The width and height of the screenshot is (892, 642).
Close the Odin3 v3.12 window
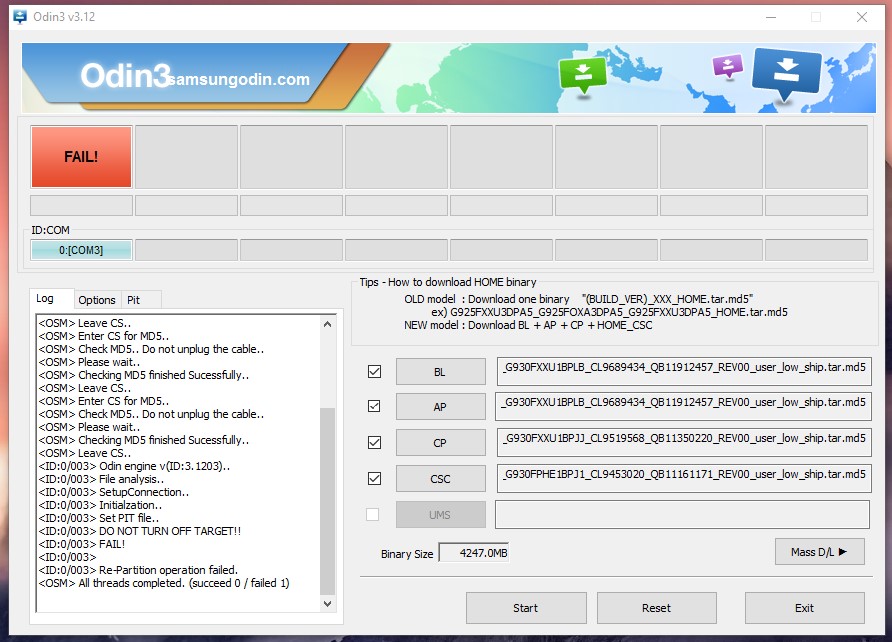862,17
